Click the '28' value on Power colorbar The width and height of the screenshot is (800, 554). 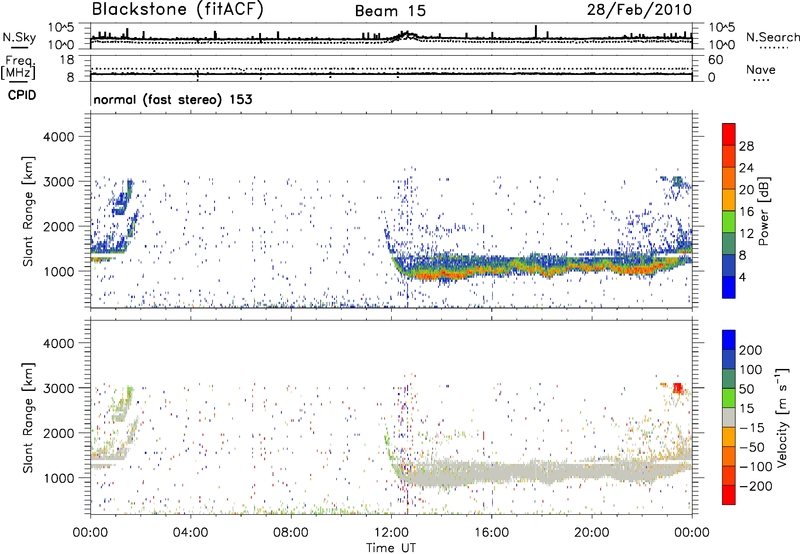click(x=746, y=146)
